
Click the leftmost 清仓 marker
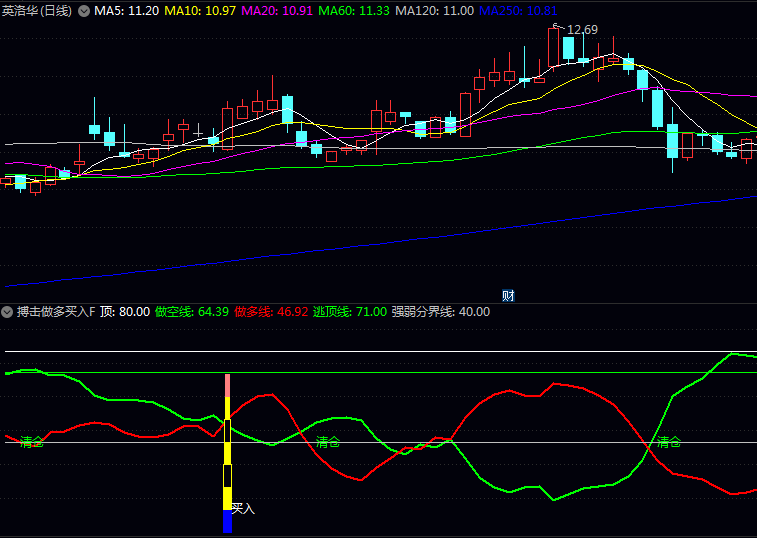[32, 442]
